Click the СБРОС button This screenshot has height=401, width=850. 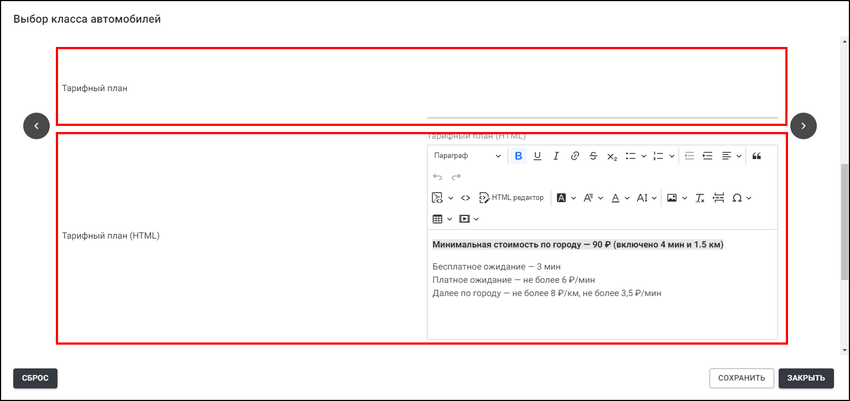tap(35, 378)
